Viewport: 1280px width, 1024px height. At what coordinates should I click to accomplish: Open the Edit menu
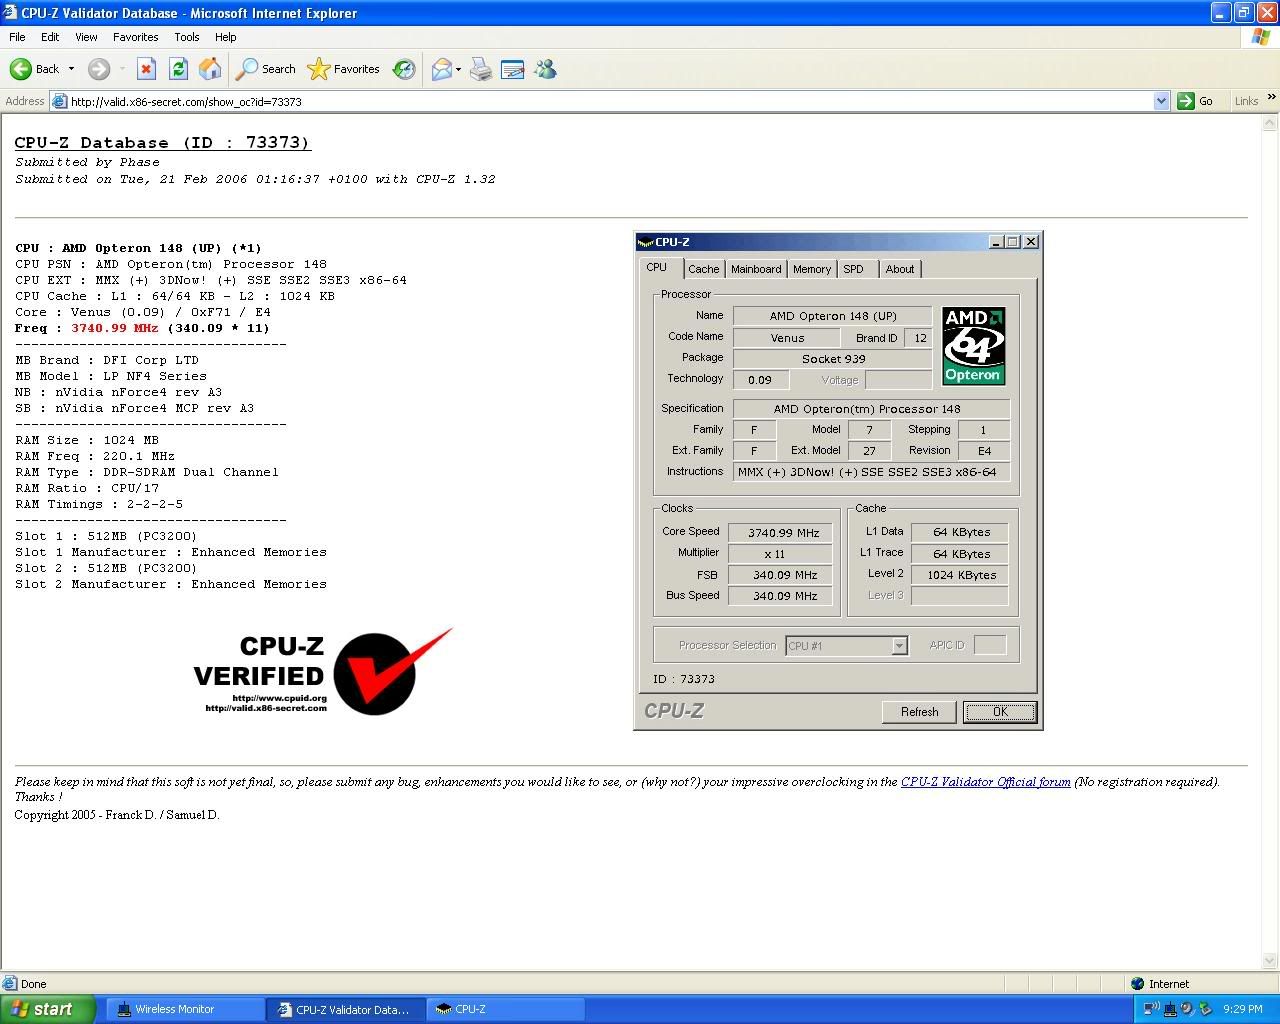point(50,37)
